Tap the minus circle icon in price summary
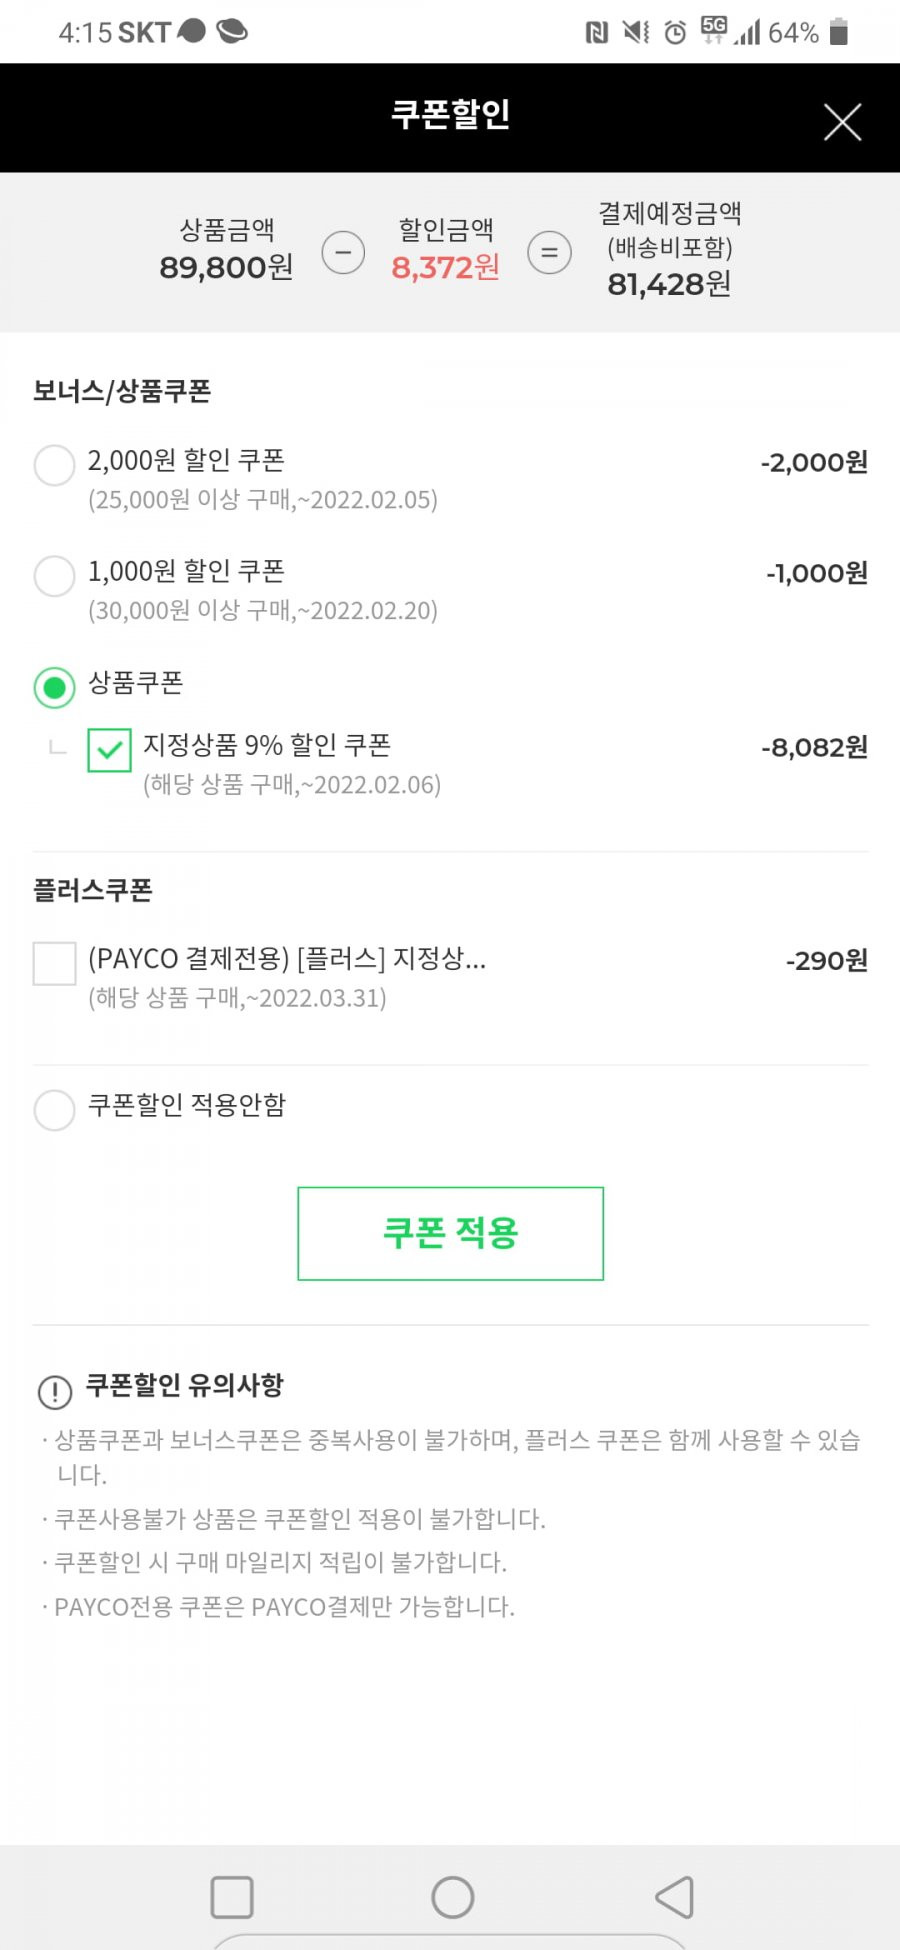Viewport: 900px width, 1950px height. coord(343,252)
